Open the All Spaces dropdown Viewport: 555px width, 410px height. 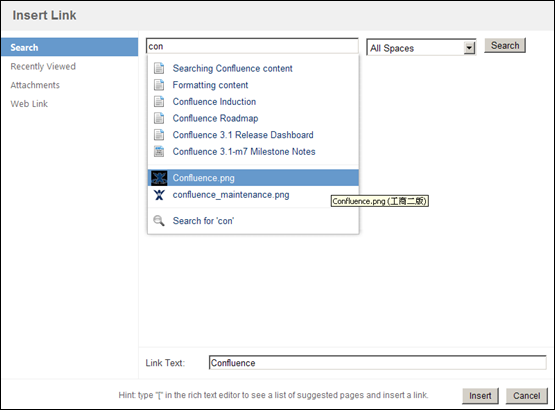[421, 48]
